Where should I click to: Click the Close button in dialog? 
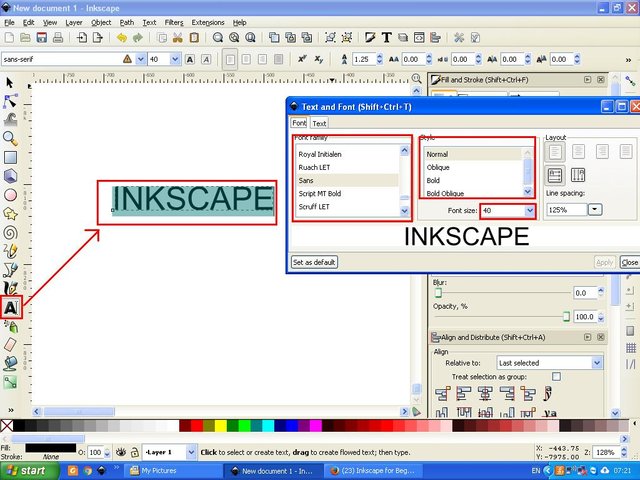(x=629, y=262)
